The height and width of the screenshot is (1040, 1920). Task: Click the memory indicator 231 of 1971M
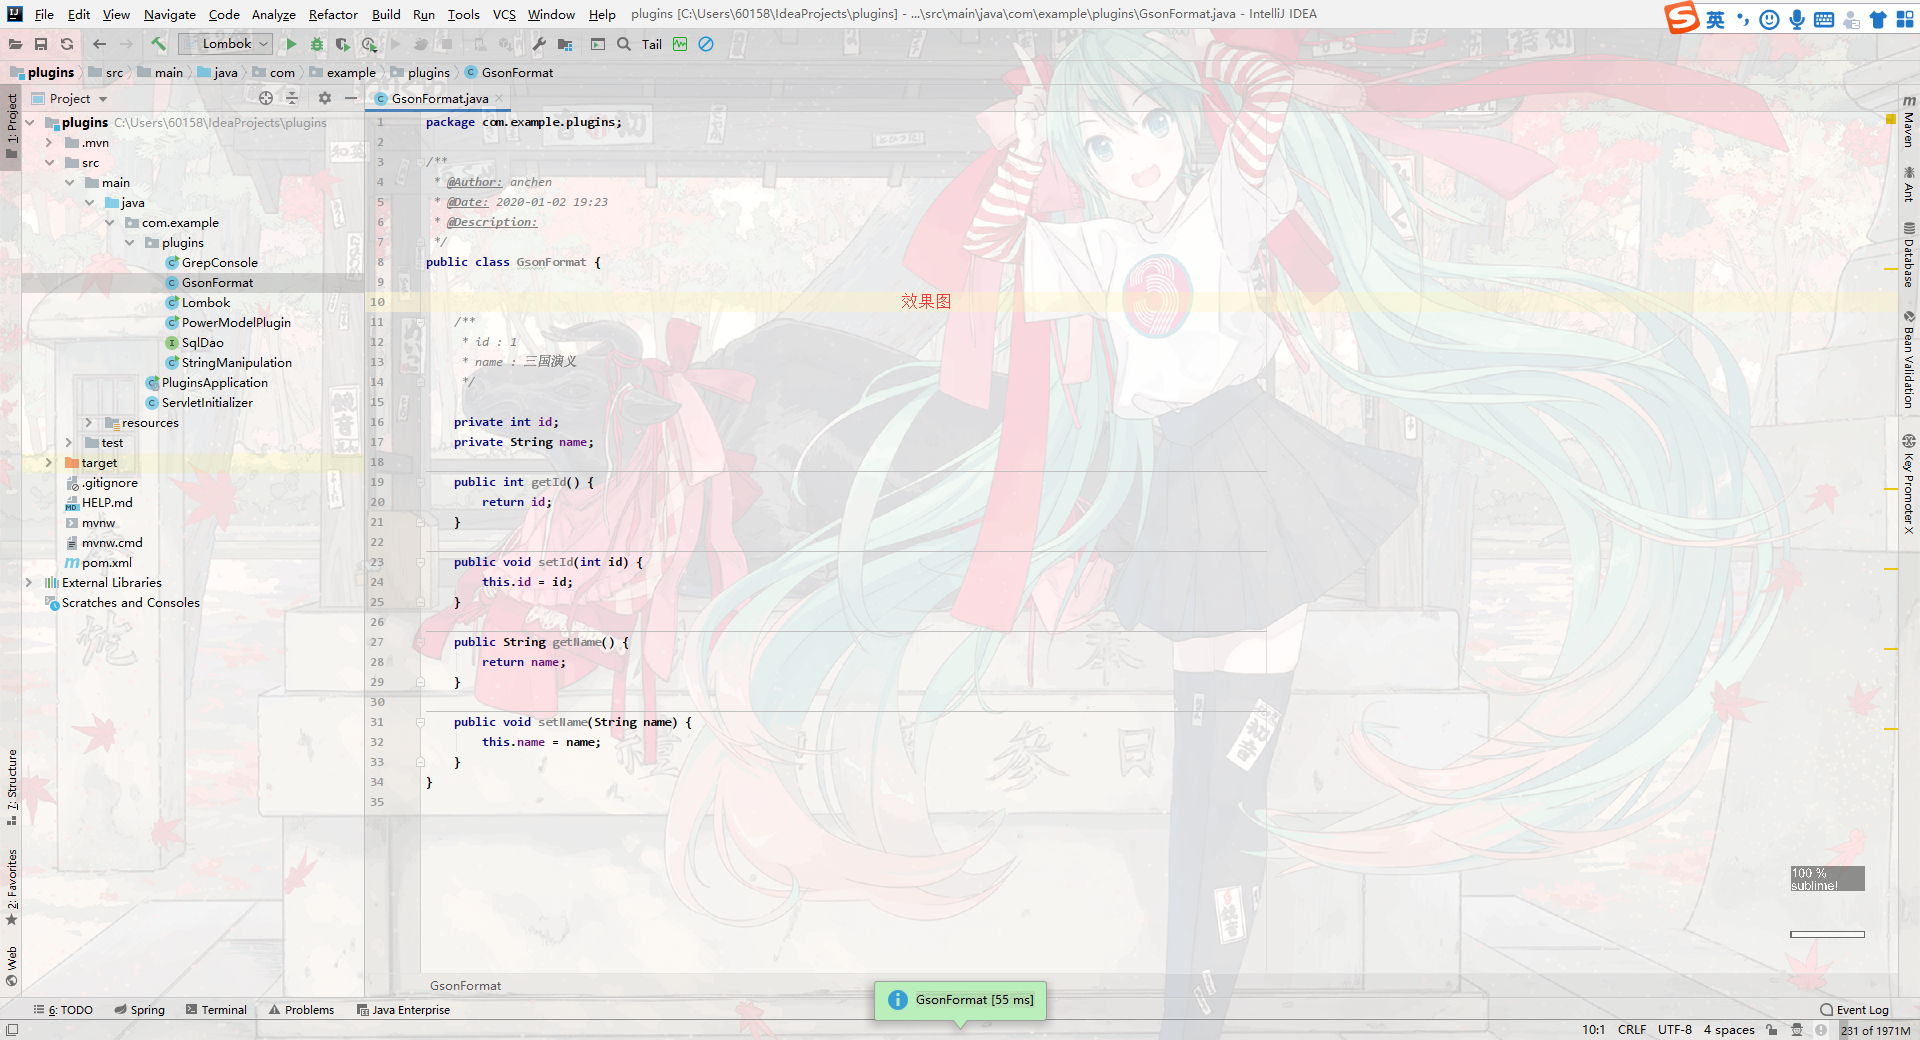point(1876,1030)
